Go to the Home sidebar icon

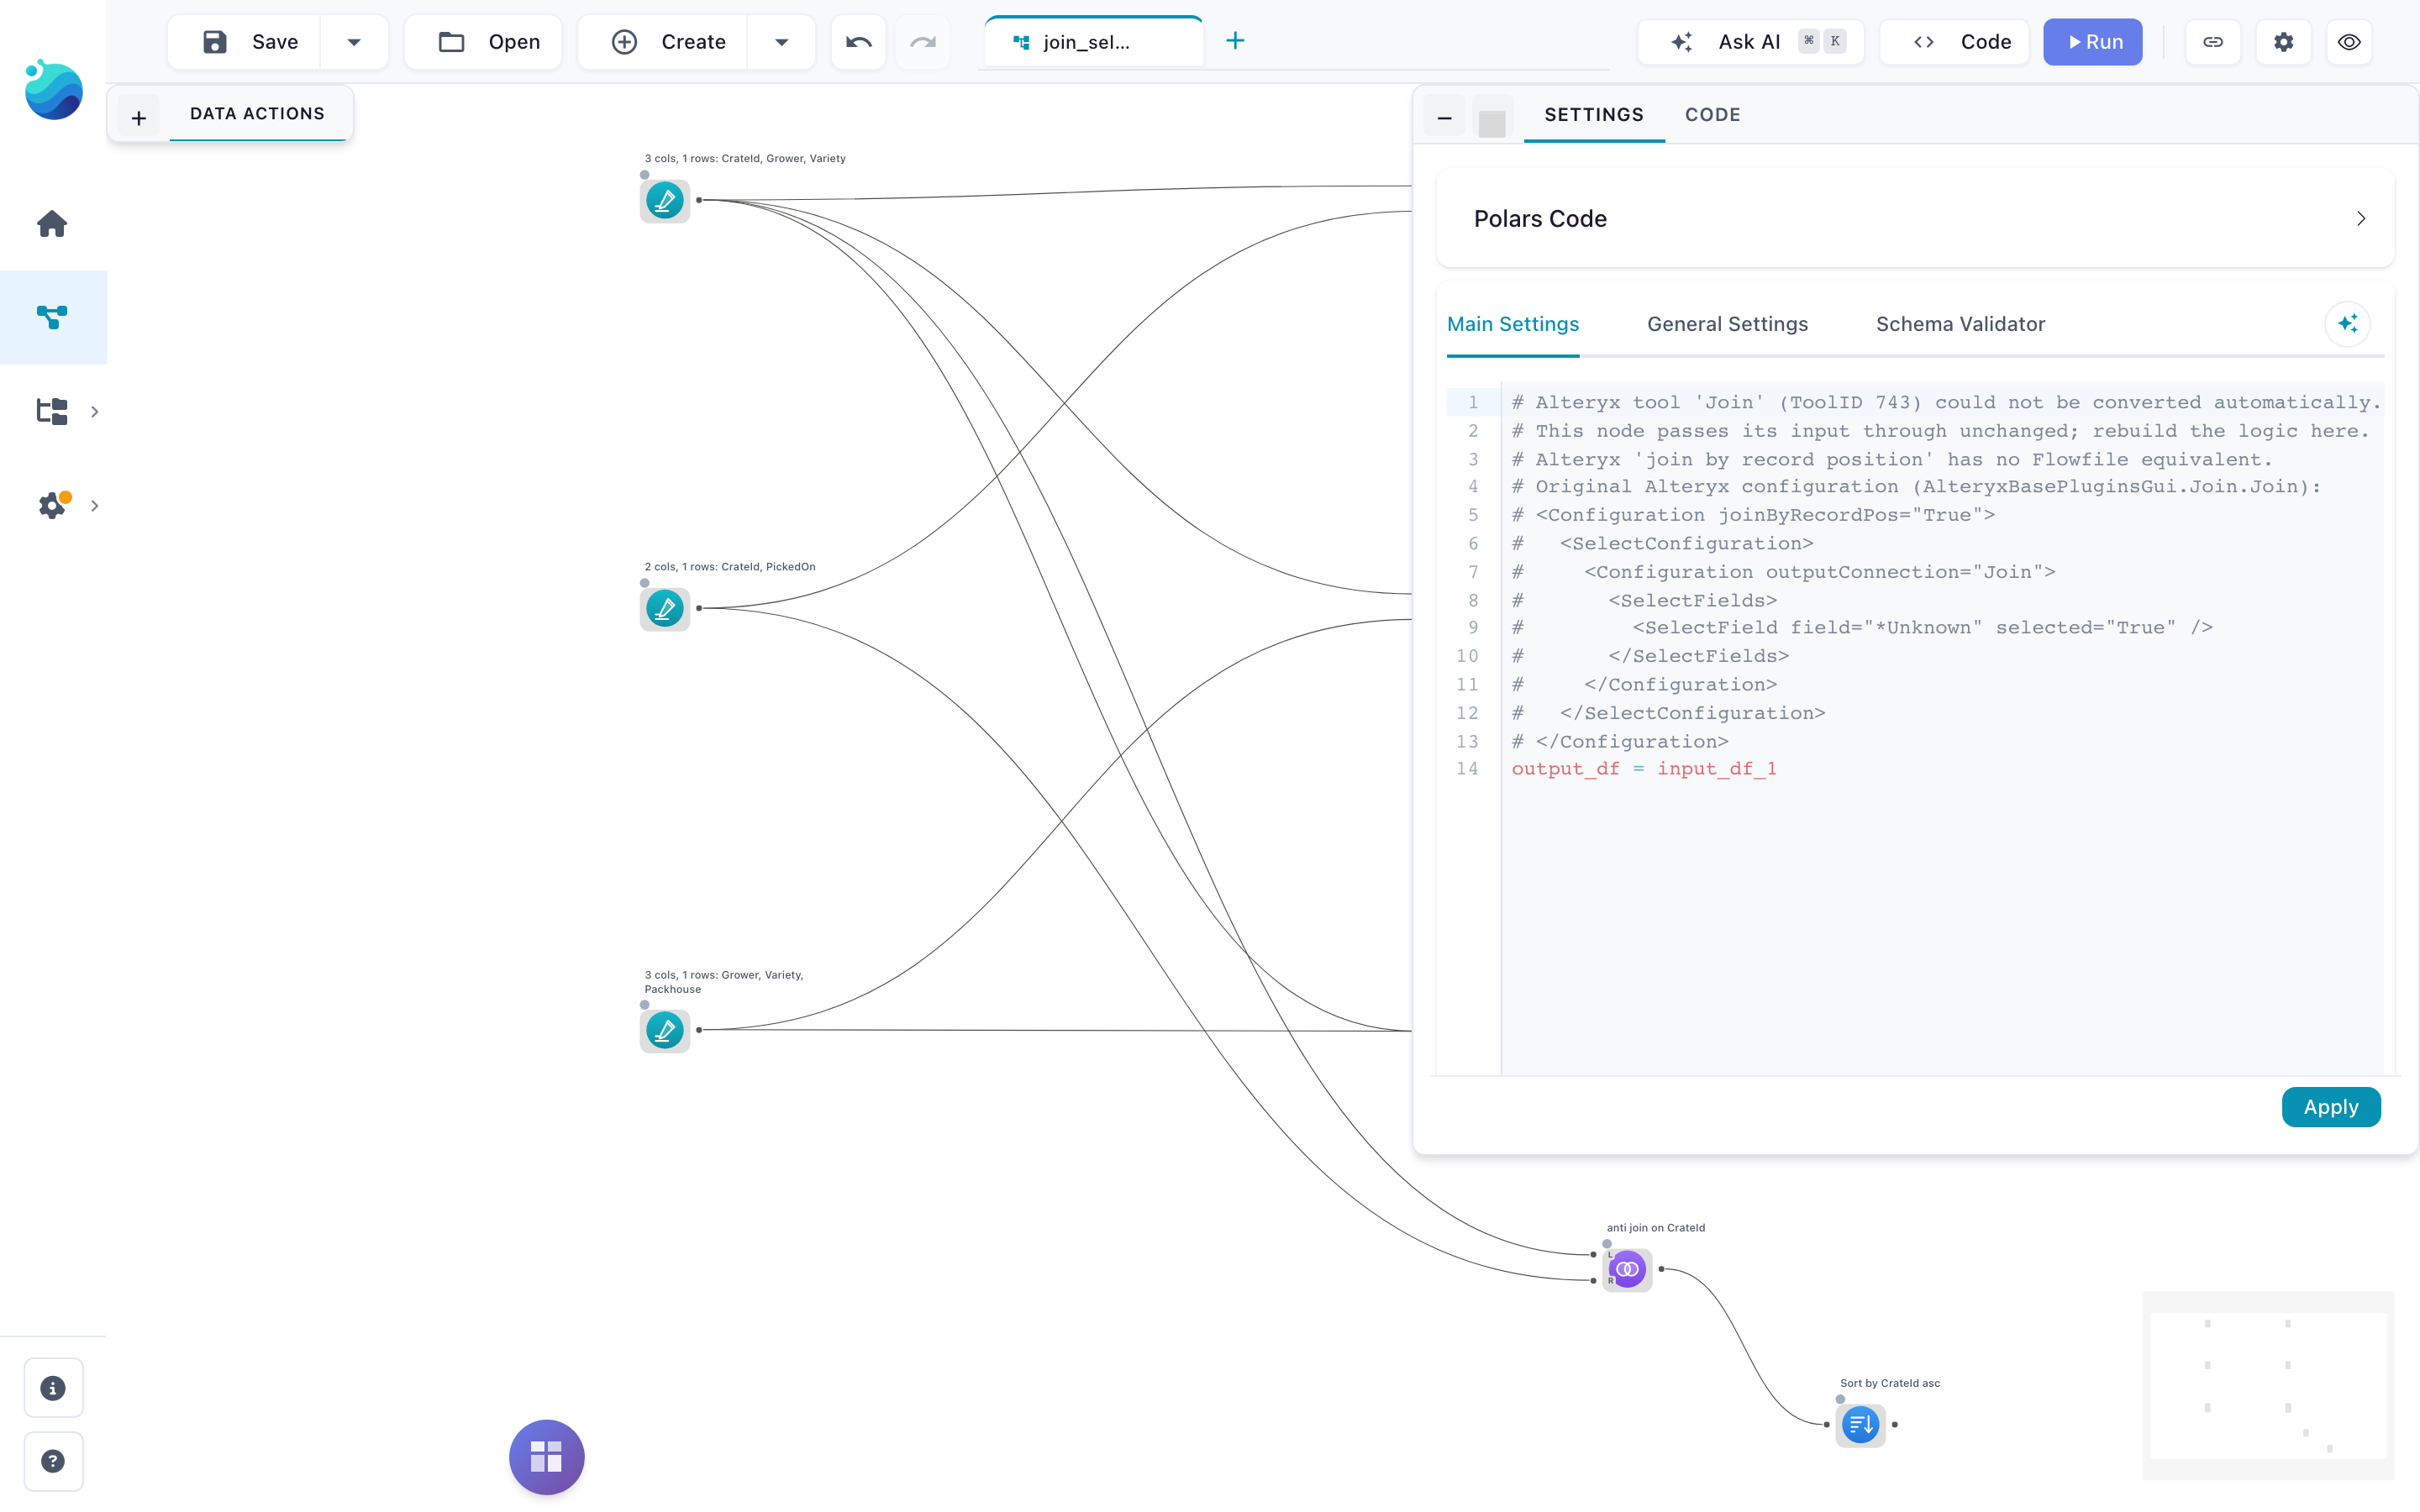tap(52, 223)
